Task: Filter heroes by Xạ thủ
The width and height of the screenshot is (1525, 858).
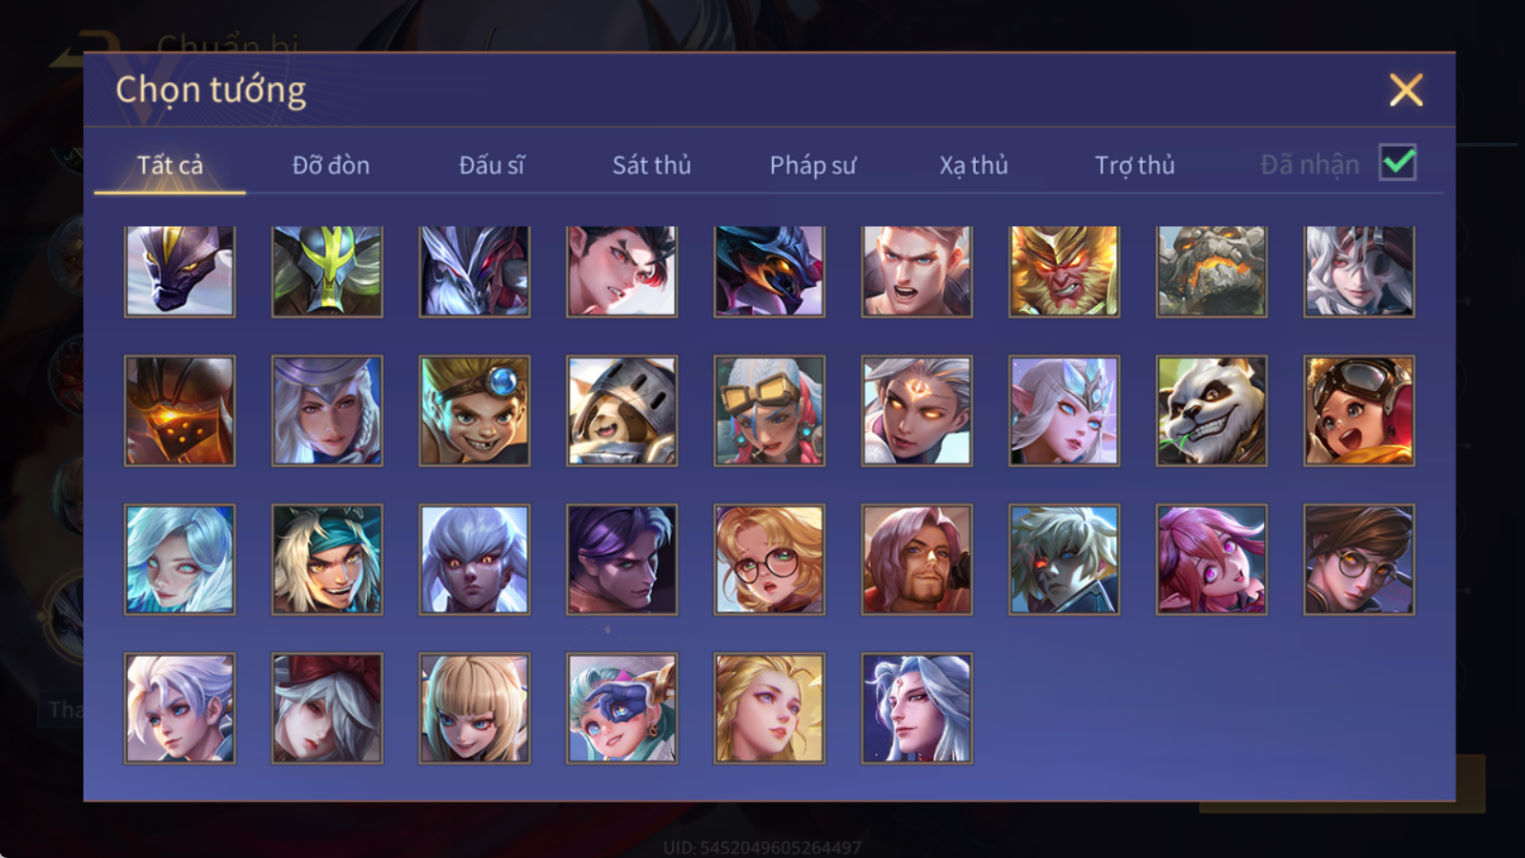Action: point(973,165)
